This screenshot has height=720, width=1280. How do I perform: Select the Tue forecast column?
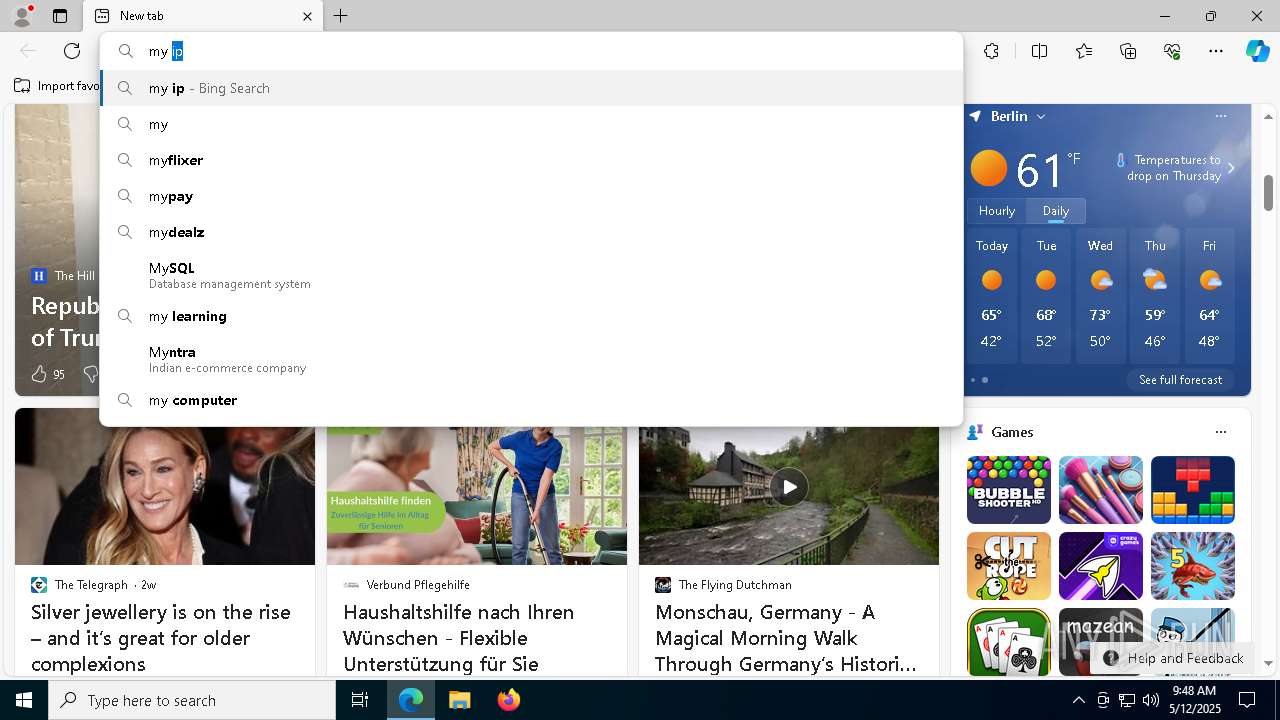coord(1046,295)
